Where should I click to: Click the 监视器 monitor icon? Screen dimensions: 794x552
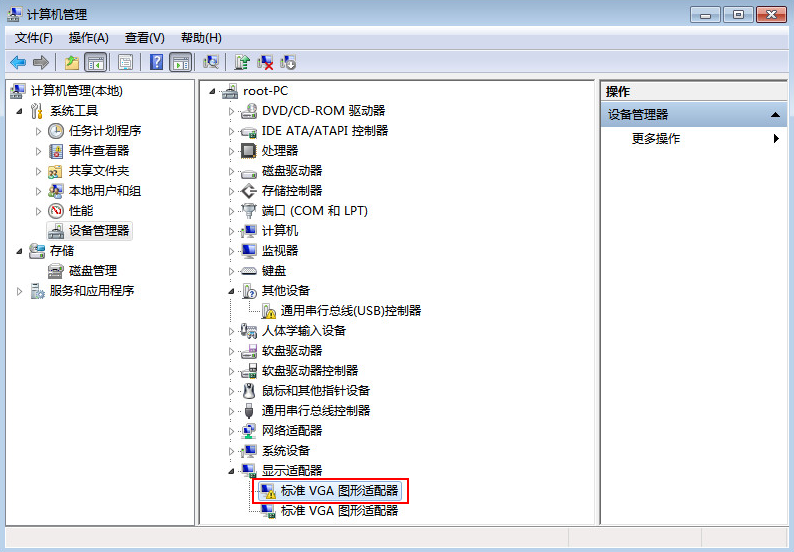249,251
